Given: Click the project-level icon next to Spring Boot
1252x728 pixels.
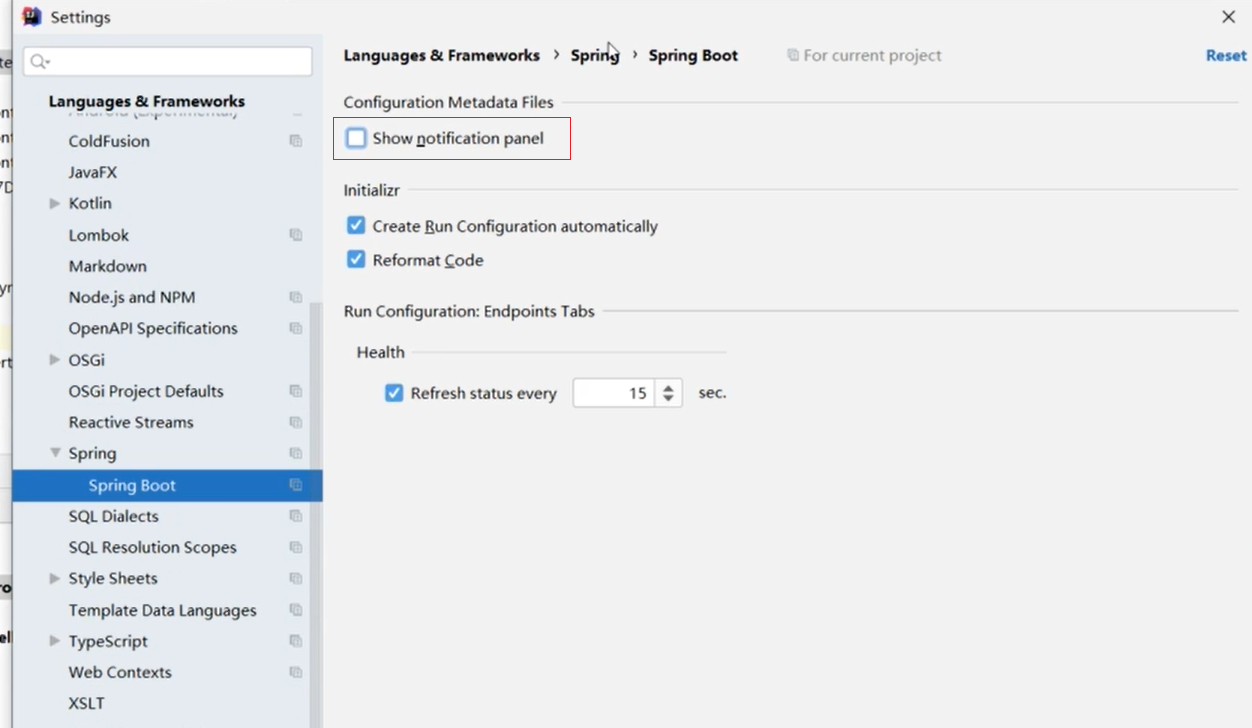Looking at the screenshot, I should (x=295, y=485).
